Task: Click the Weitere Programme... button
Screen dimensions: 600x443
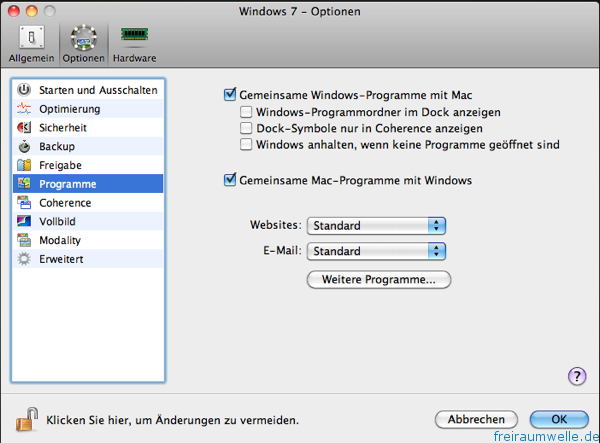Action: pos(379,280)
